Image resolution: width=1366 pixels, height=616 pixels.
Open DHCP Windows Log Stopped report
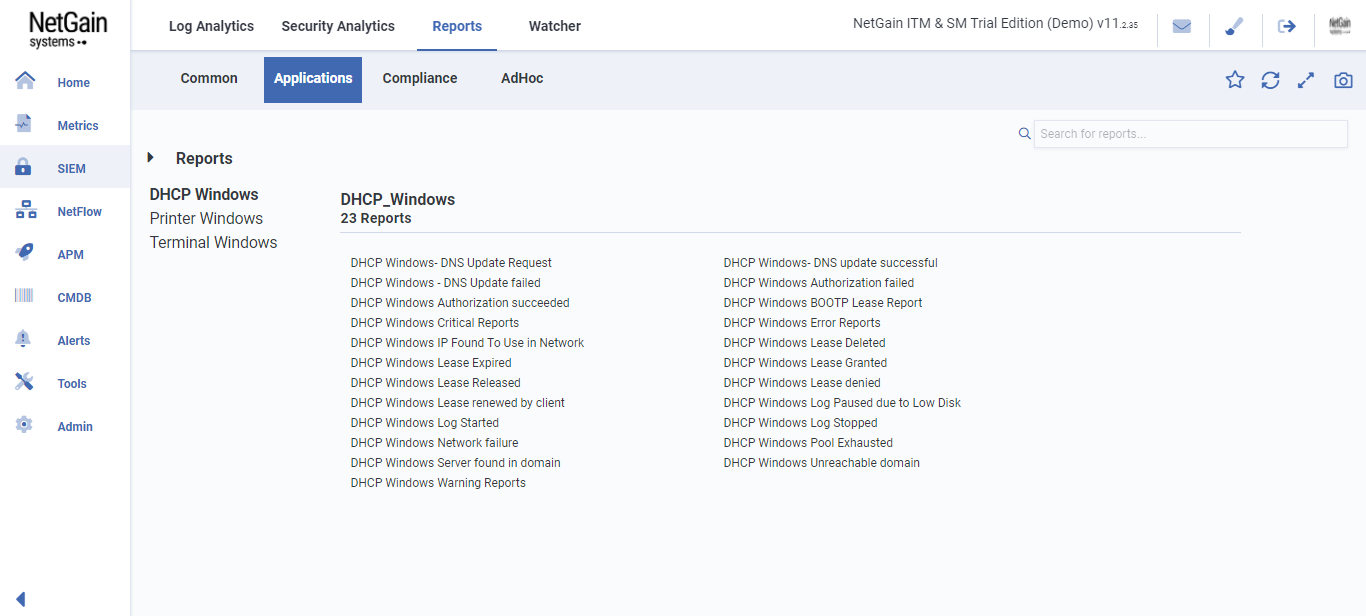(800, 422)
